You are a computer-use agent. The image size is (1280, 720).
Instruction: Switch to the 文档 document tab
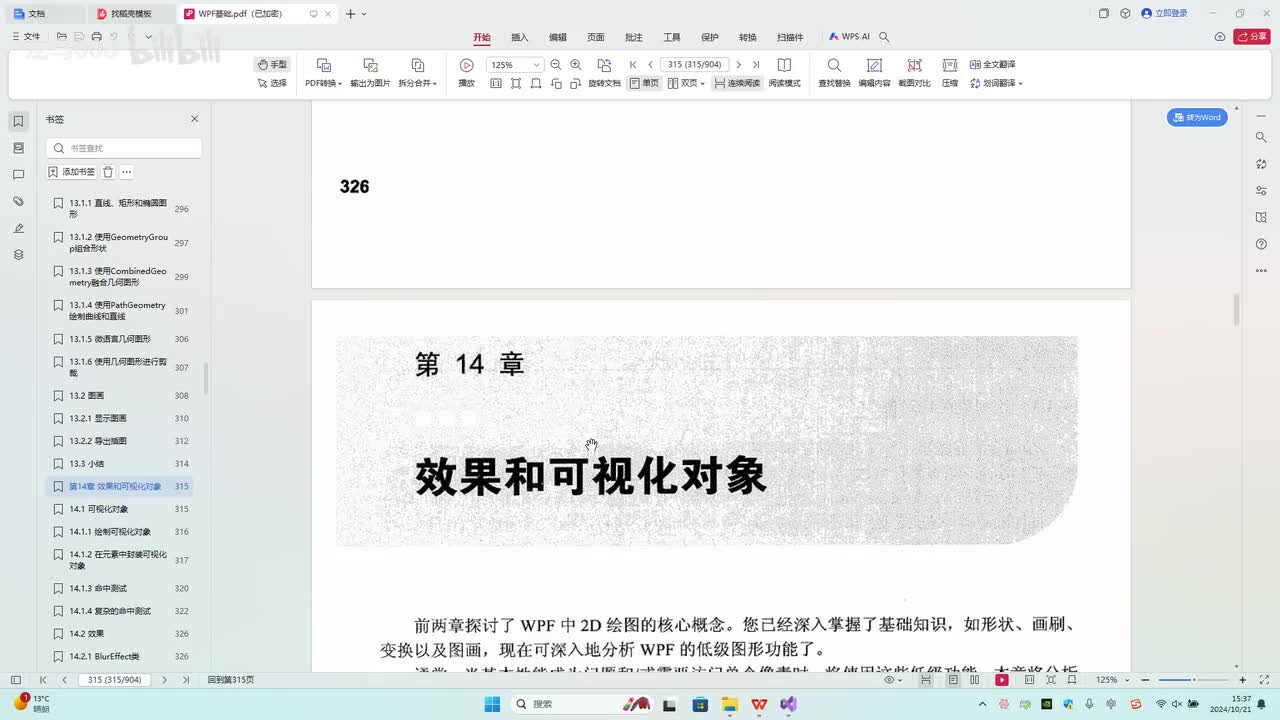pyautogui.click(x=45, y=14)
